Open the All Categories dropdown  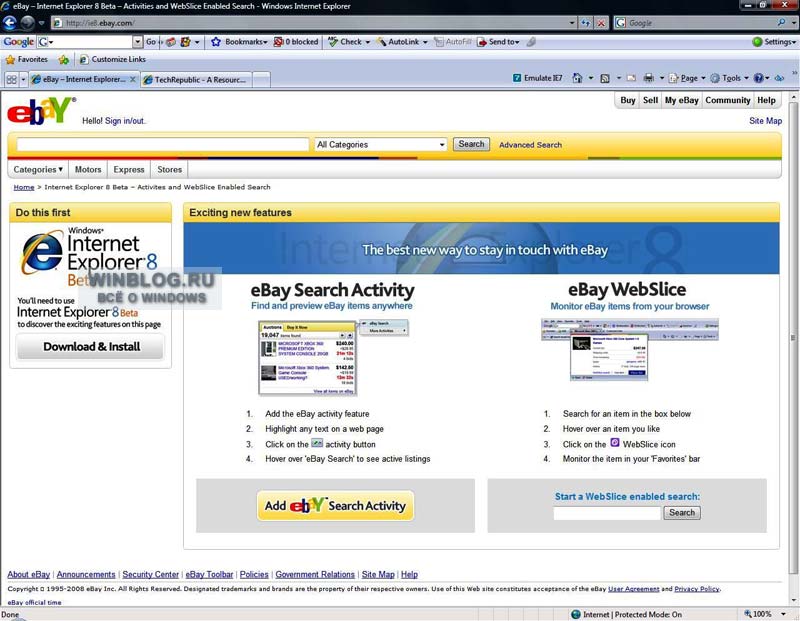tap(381, 145)
